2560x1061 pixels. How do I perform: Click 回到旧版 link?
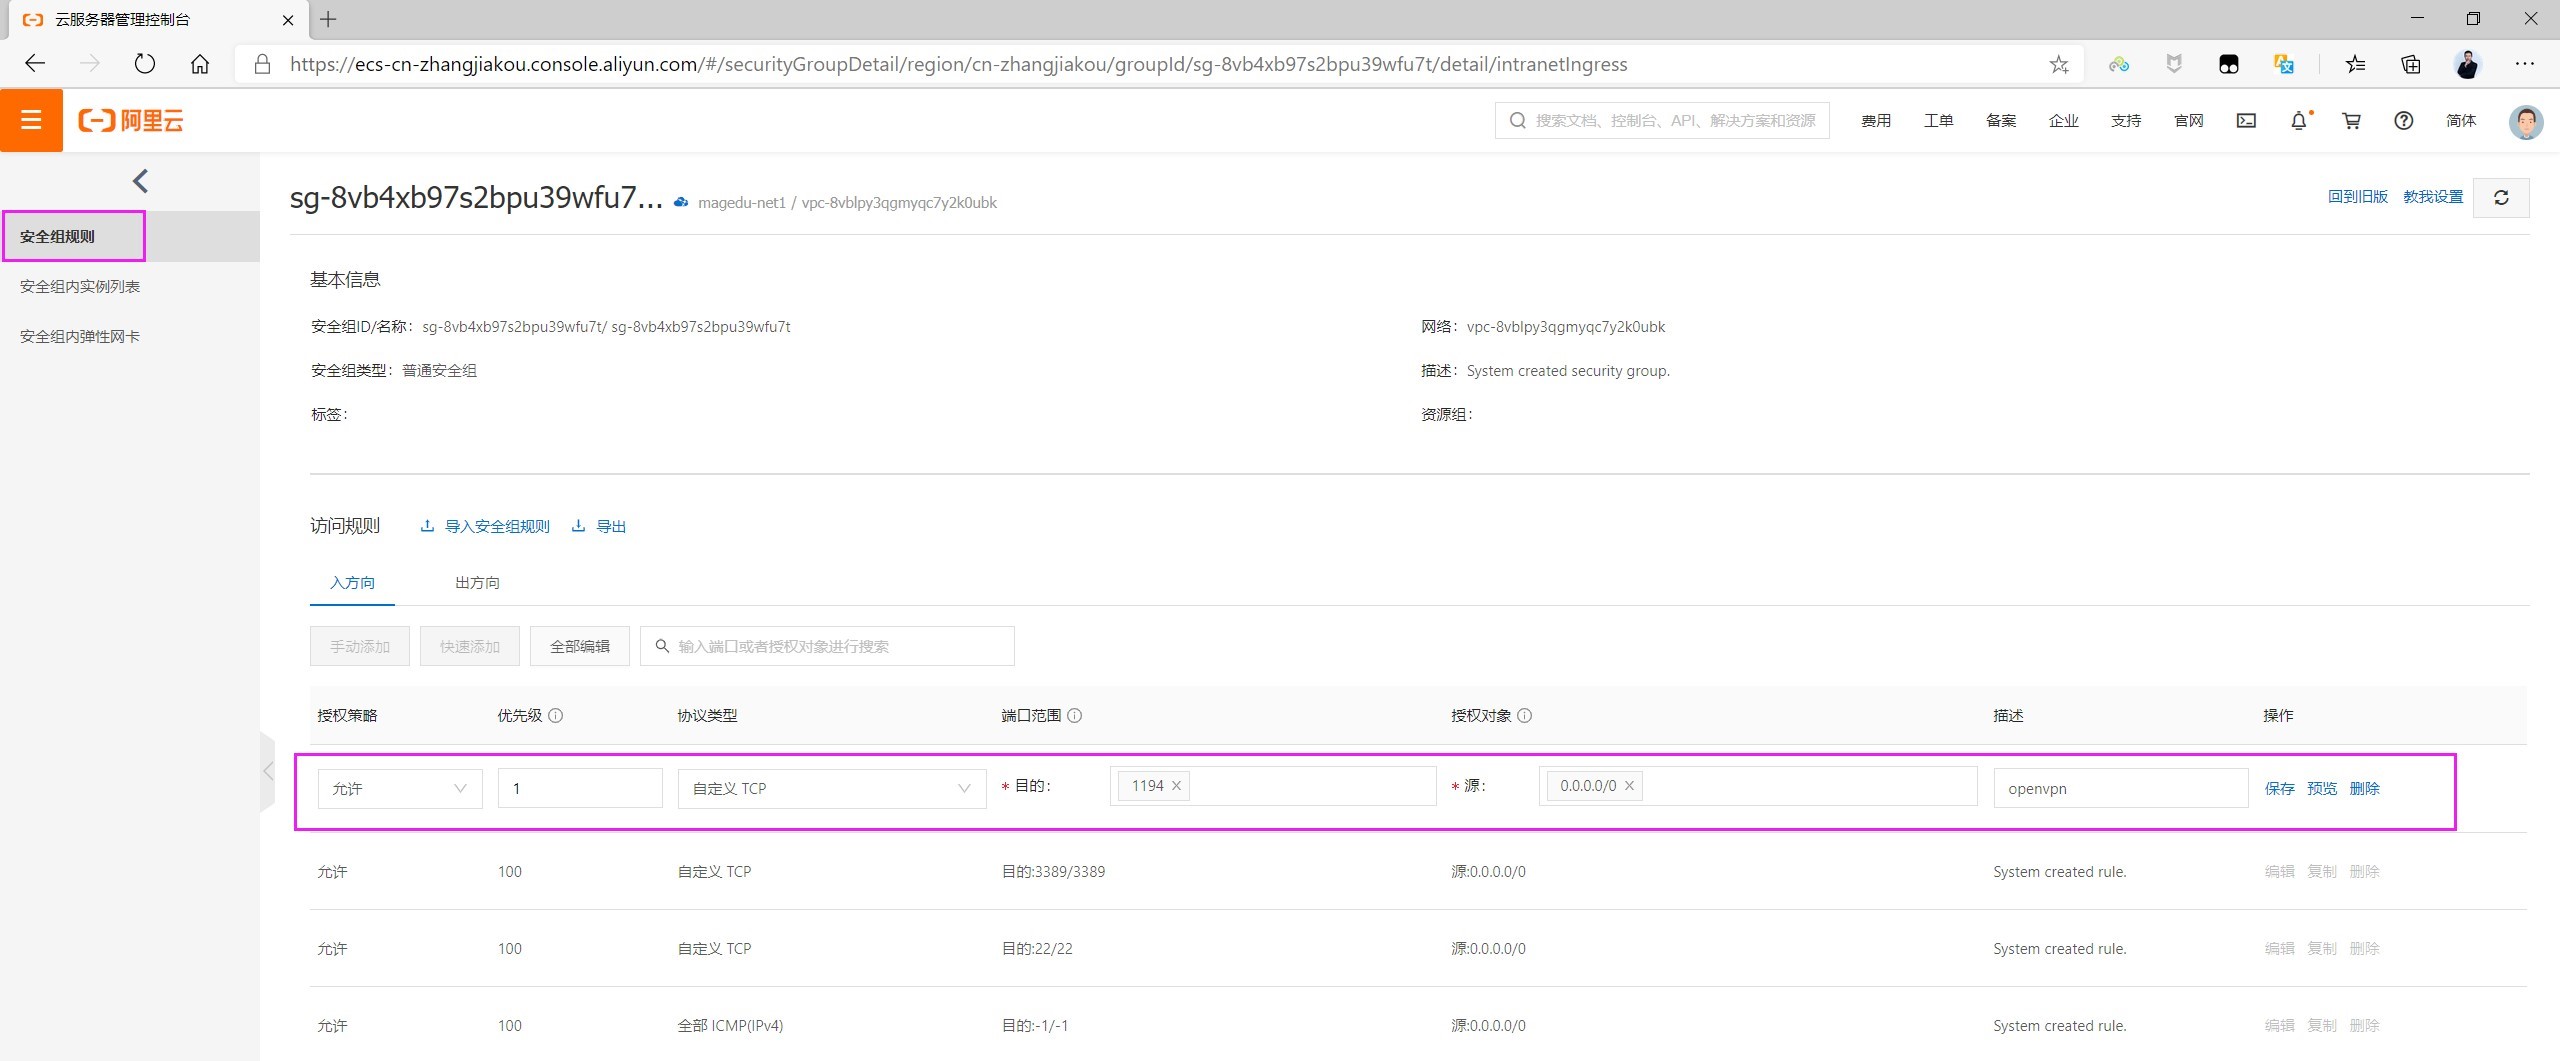tap(2357, 196)
